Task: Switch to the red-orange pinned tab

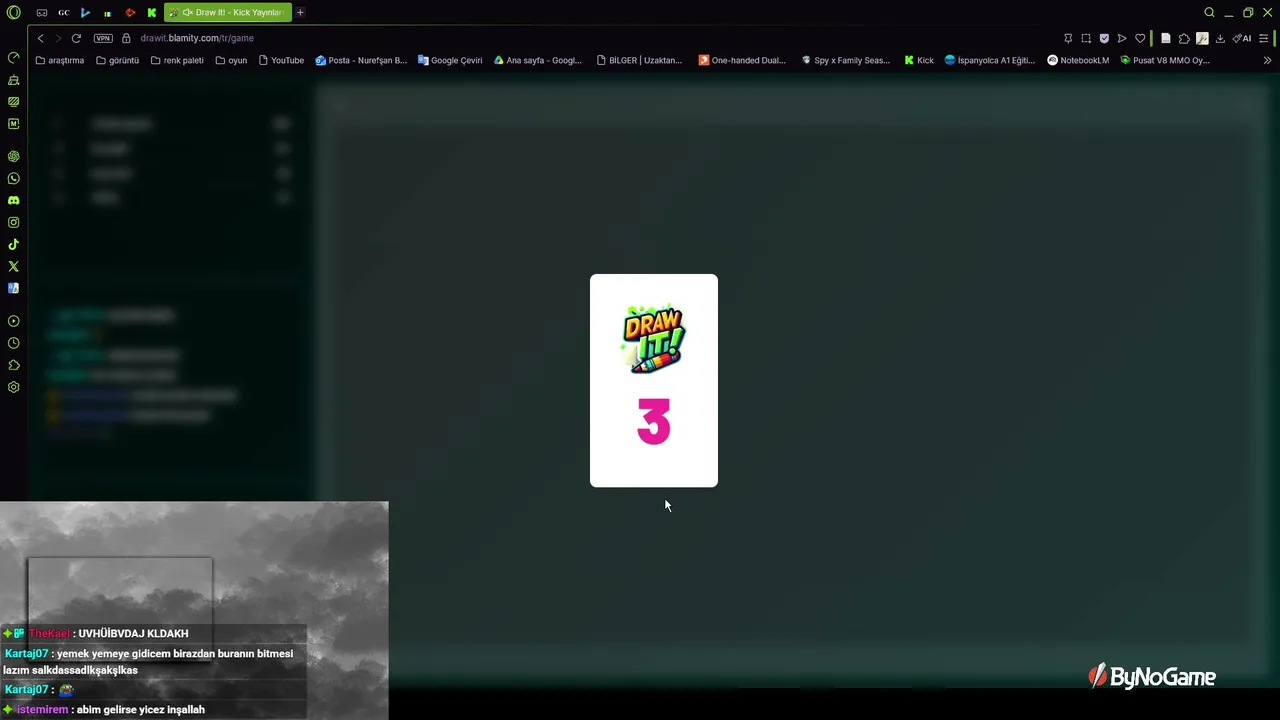Action: (130, 13)
